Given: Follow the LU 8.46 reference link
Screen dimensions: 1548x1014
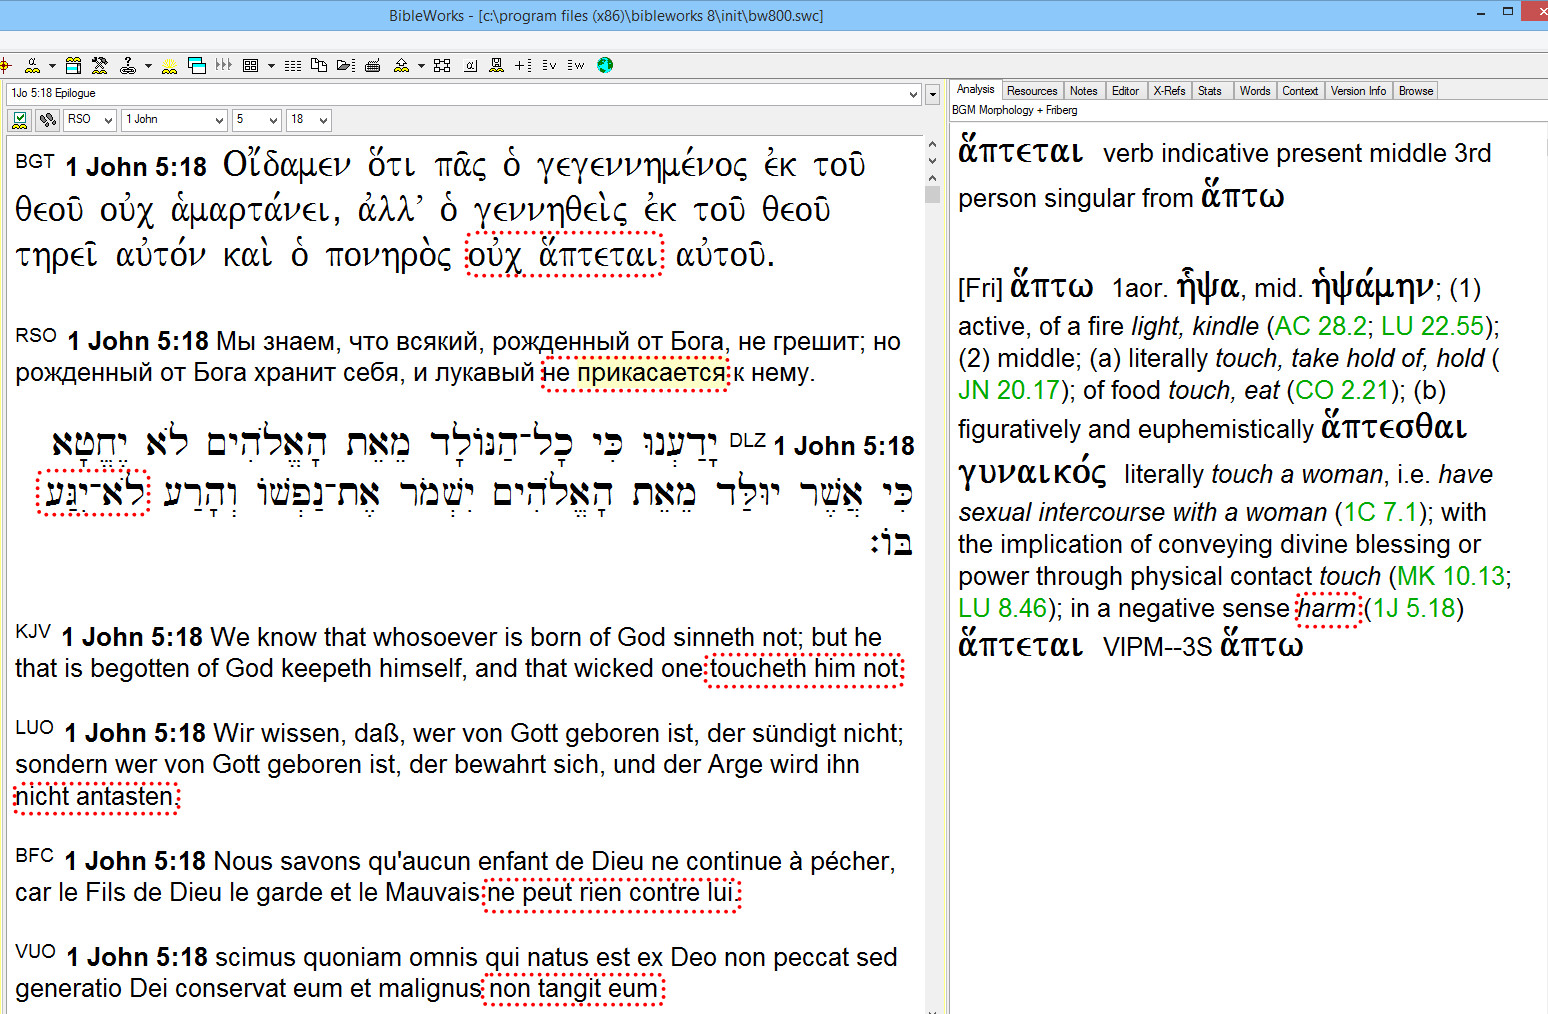Looking at the screenshot, I should pyautogui.click(x=1002, y=608).
